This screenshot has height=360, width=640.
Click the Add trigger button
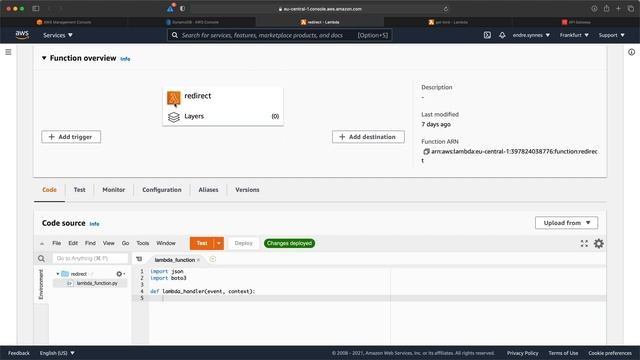click(71, 137)
